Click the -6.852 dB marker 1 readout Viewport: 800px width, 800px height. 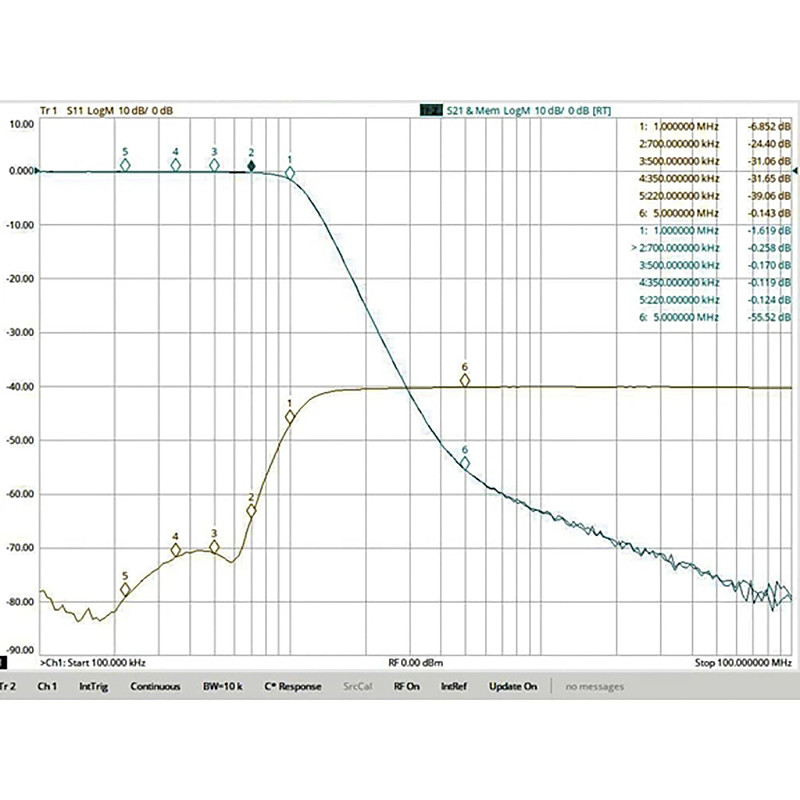(x=769, y=127)
